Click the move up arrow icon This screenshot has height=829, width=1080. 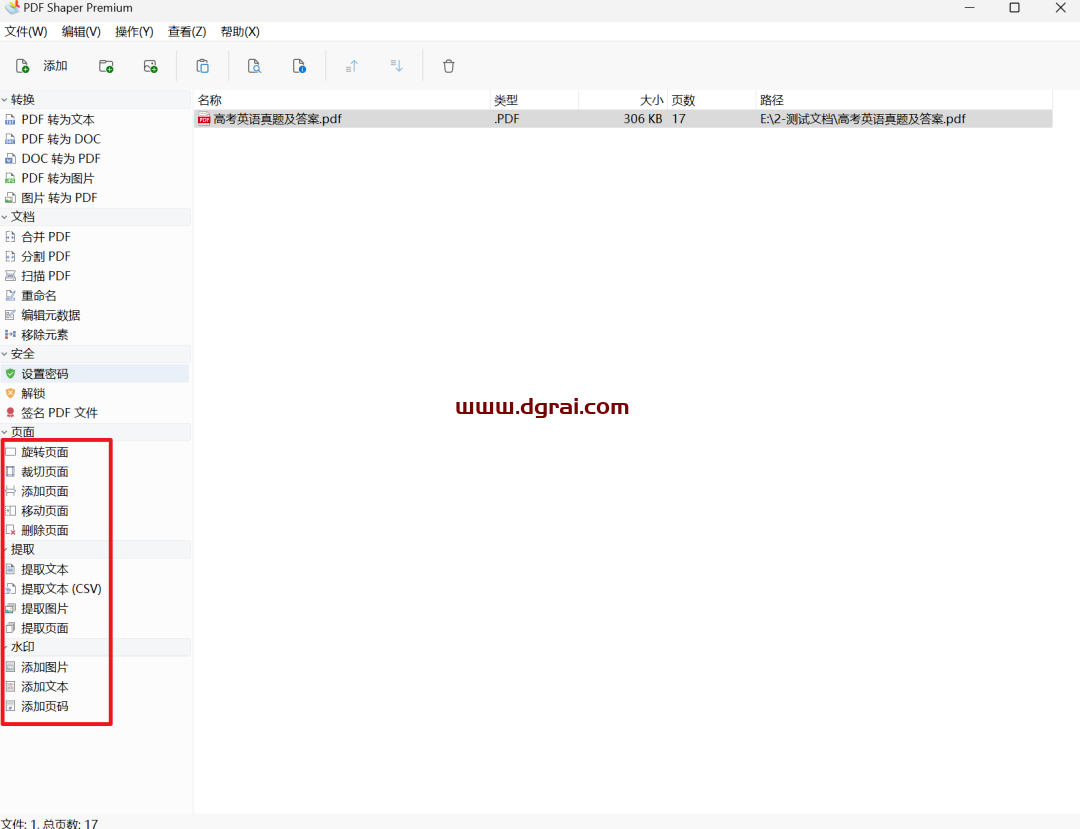[x=352, y=66]
